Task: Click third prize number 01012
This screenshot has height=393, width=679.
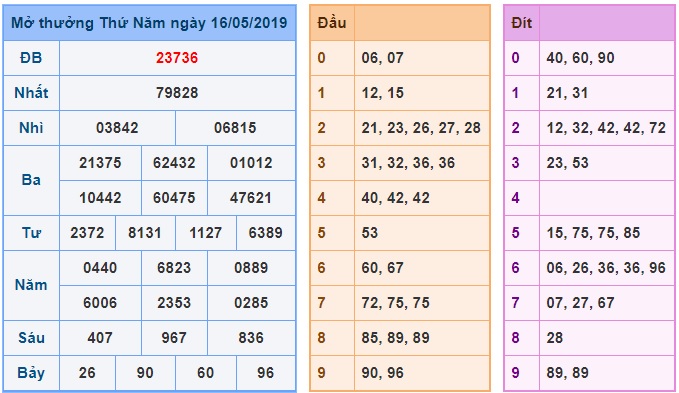Action: click(x=251, y=163)
